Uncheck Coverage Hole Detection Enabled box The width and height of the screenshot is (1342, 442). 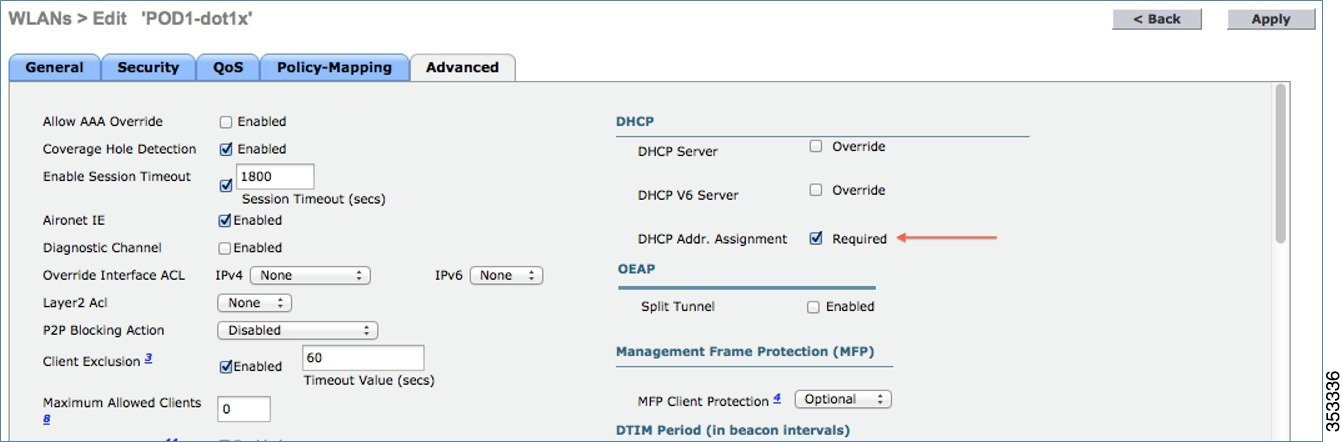[x=226, y=149]
